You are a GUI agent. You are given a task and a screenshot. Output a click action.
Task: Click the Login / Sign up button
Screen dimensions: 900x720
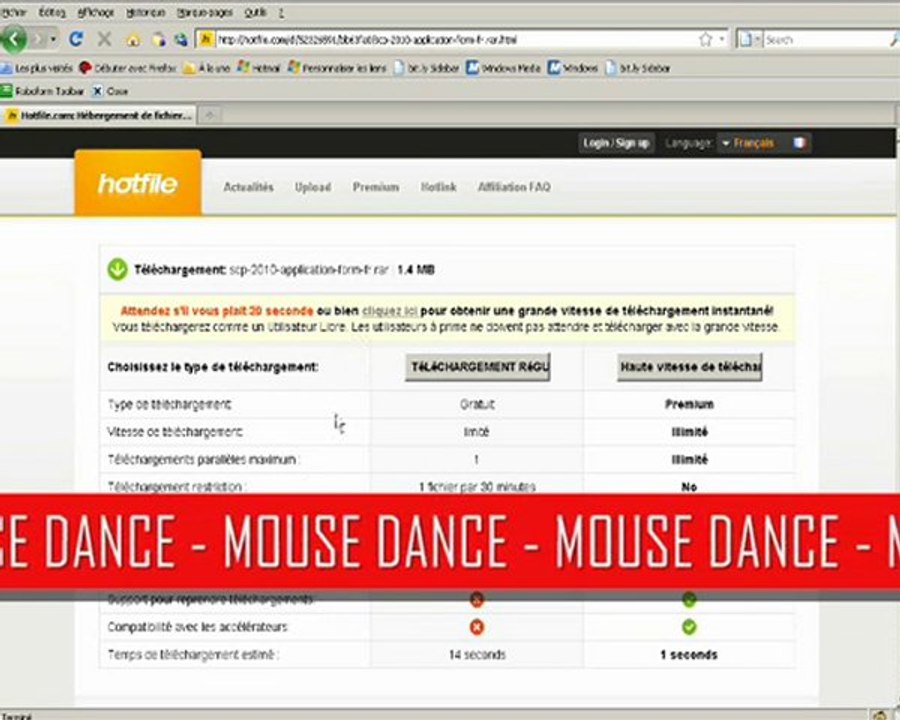pyautogui.click(x=616, y=143)
